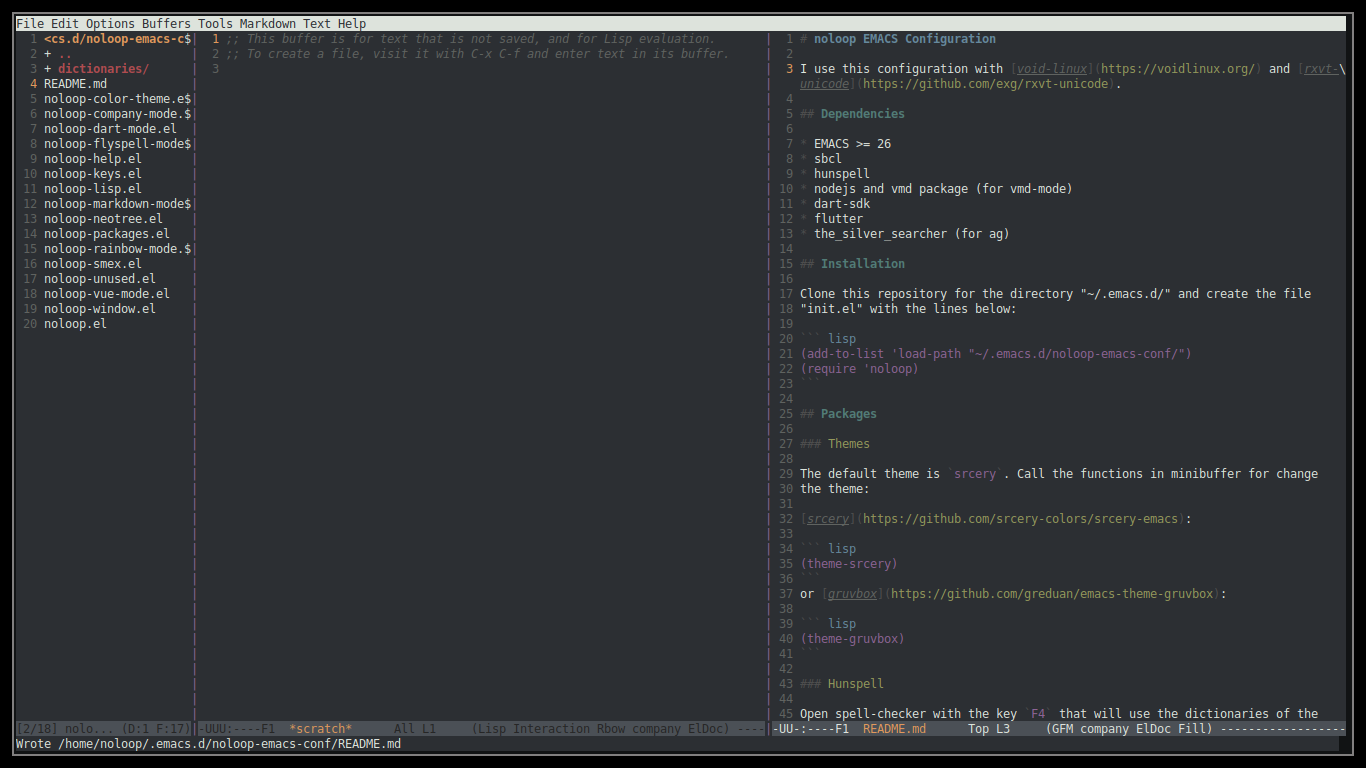Go up to parent directory '..'
The image size is (1366, 768).
click(x=65, y=54)
